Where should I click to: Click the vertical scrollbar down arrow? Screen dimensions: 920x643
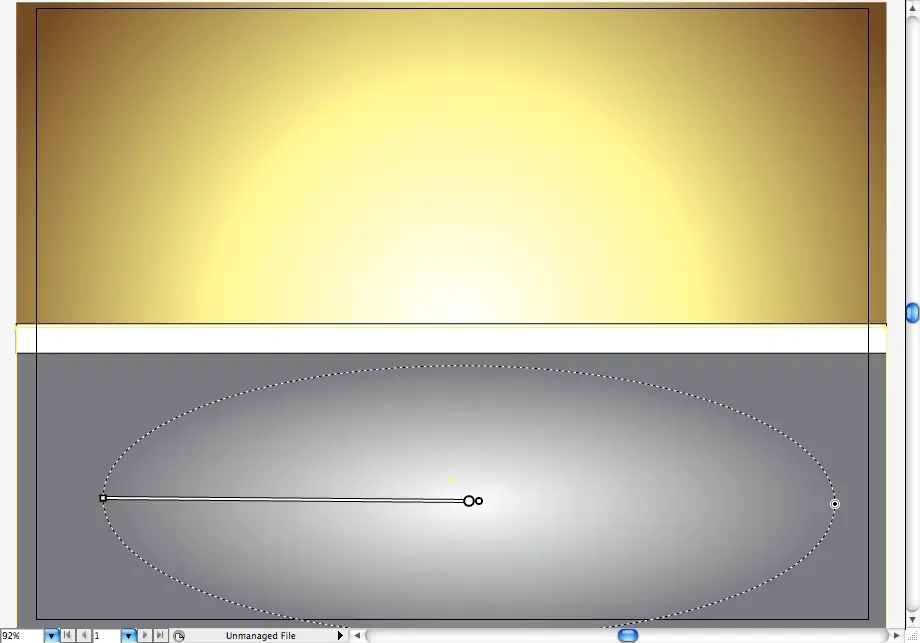pos(912,620)
